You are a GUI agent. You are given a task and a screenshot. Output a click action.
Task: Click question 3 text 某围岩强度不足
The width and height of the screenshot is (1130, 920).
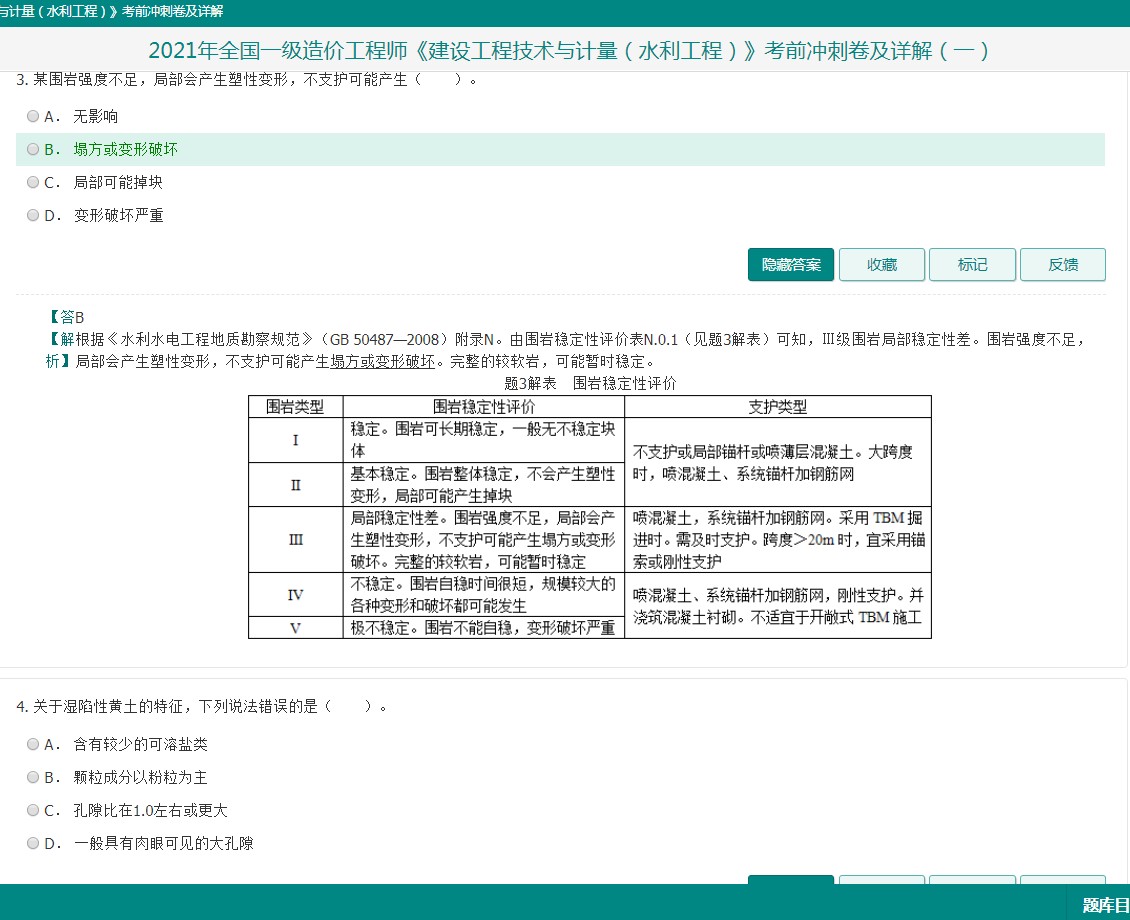[x=246, y=79]
